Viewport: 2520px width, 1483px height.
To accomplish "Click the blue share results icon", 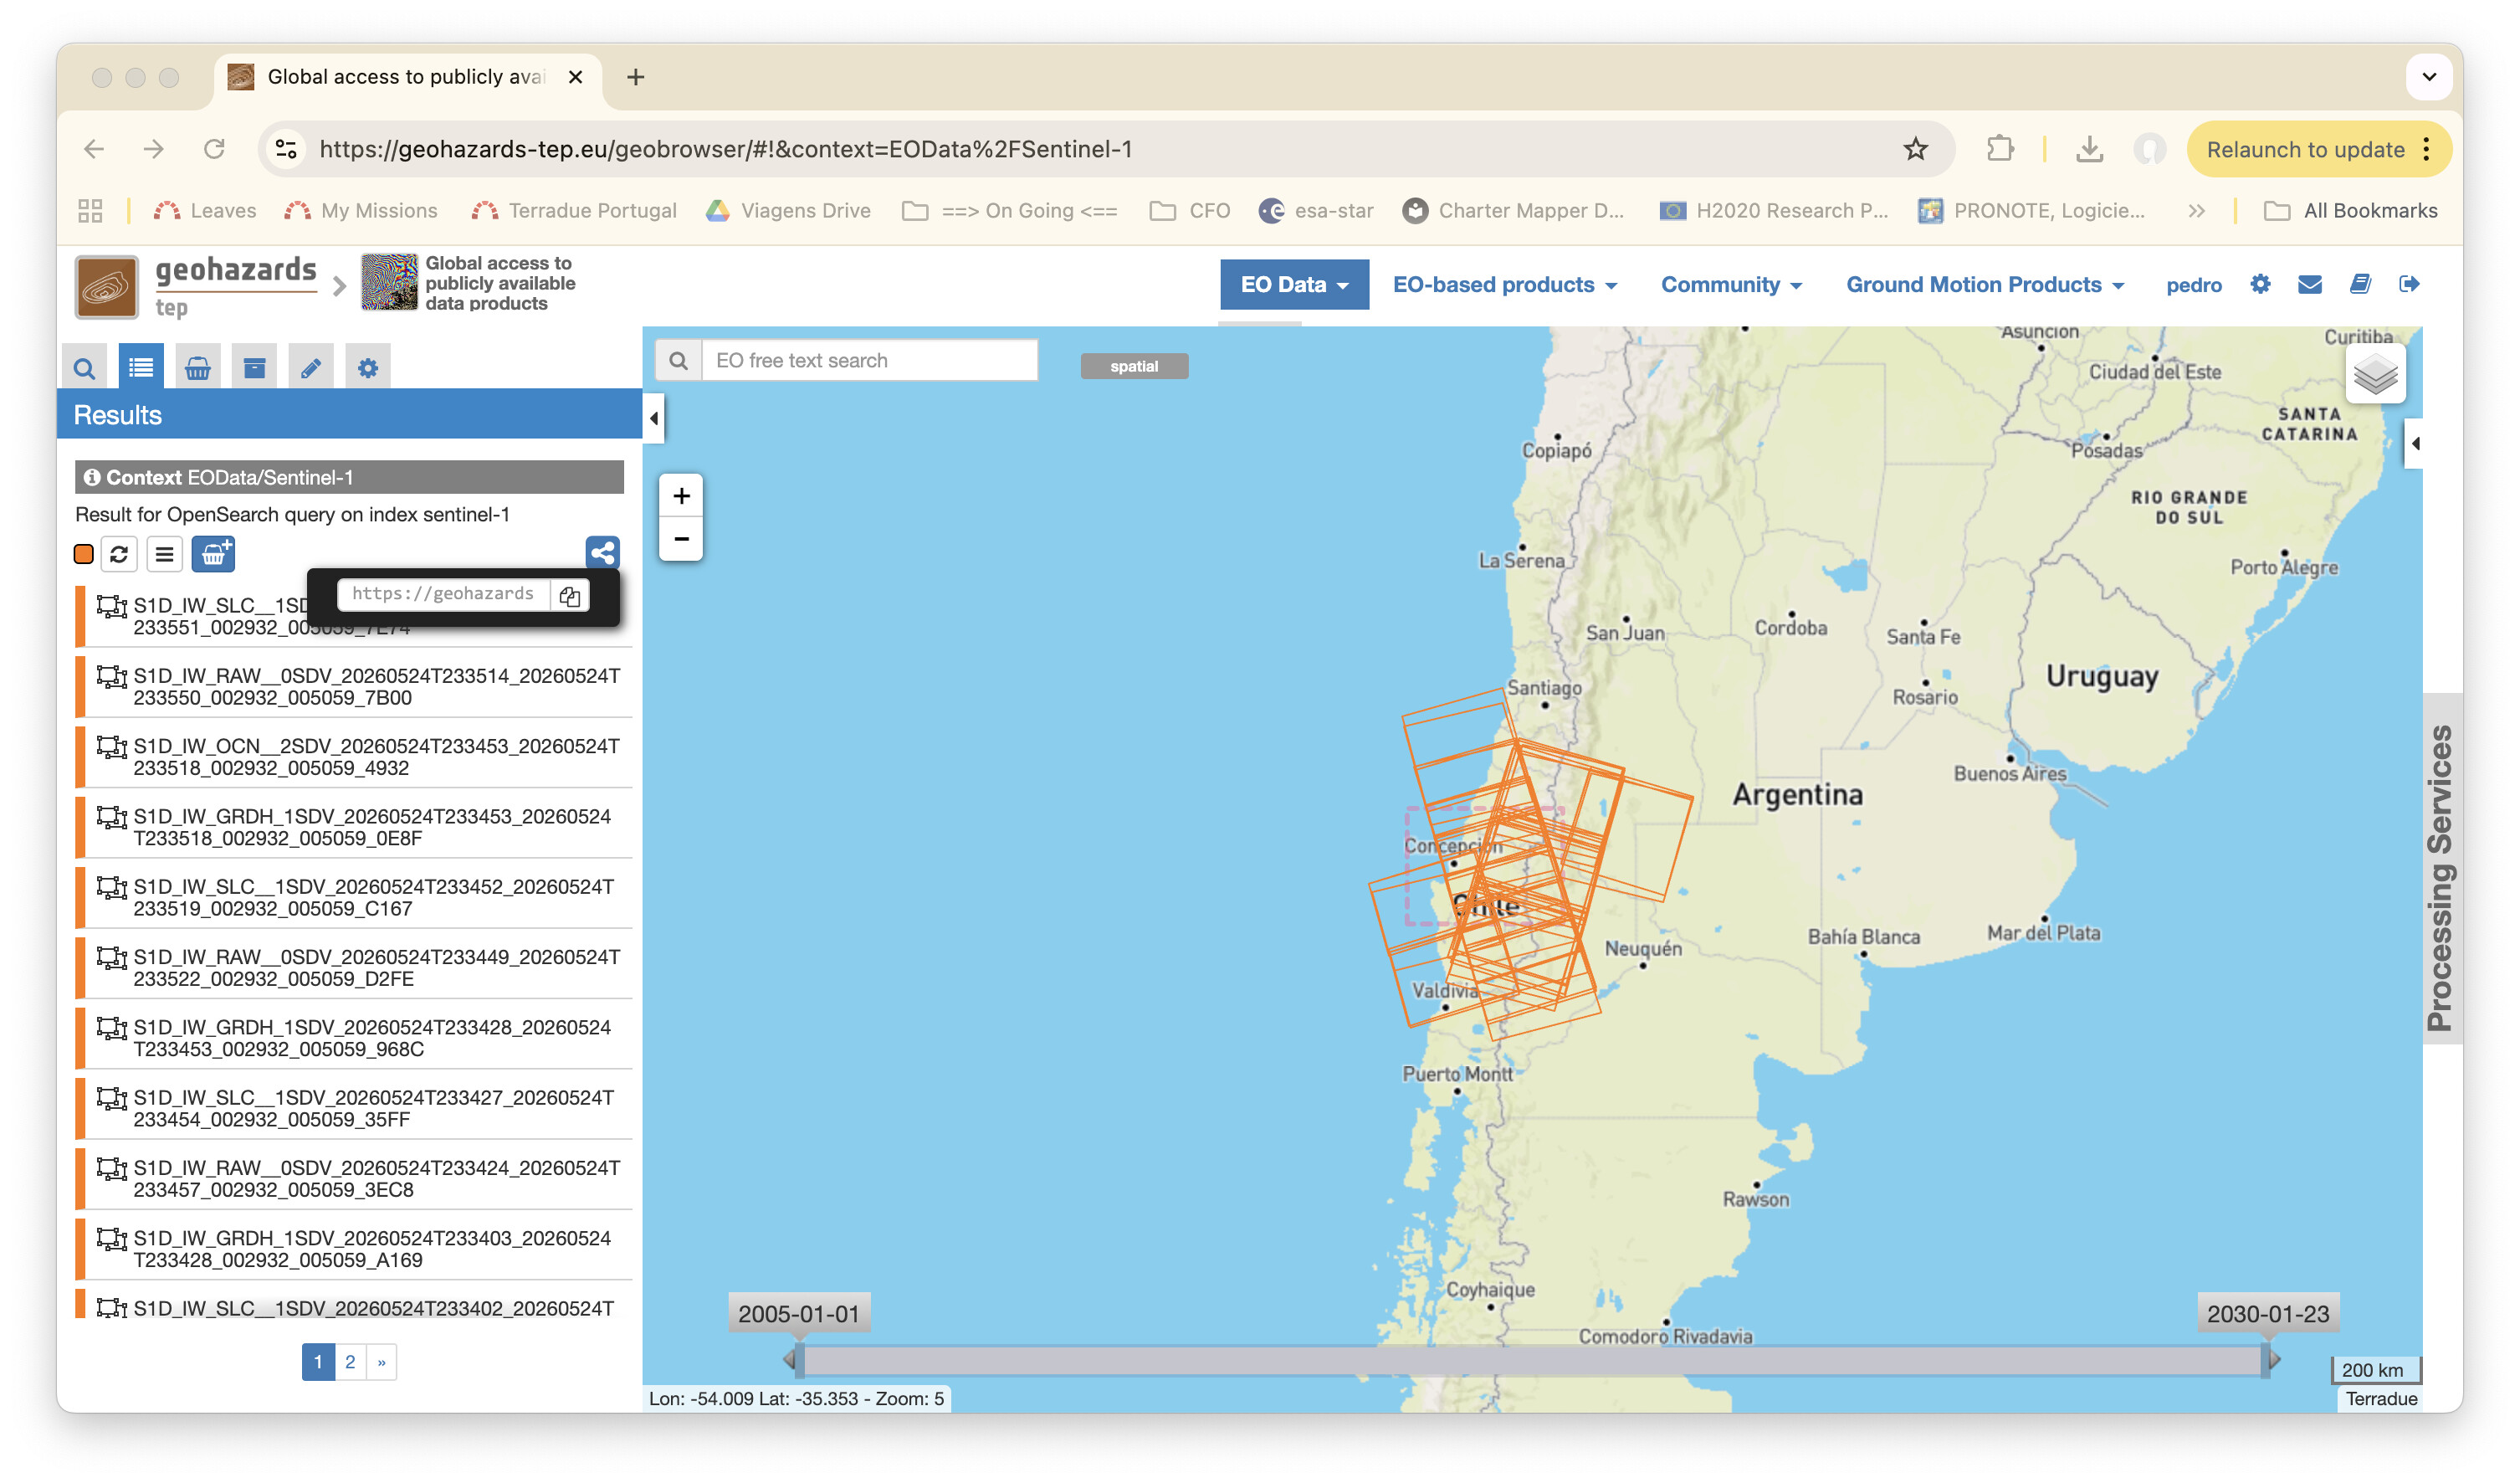I will coord(602,553).
